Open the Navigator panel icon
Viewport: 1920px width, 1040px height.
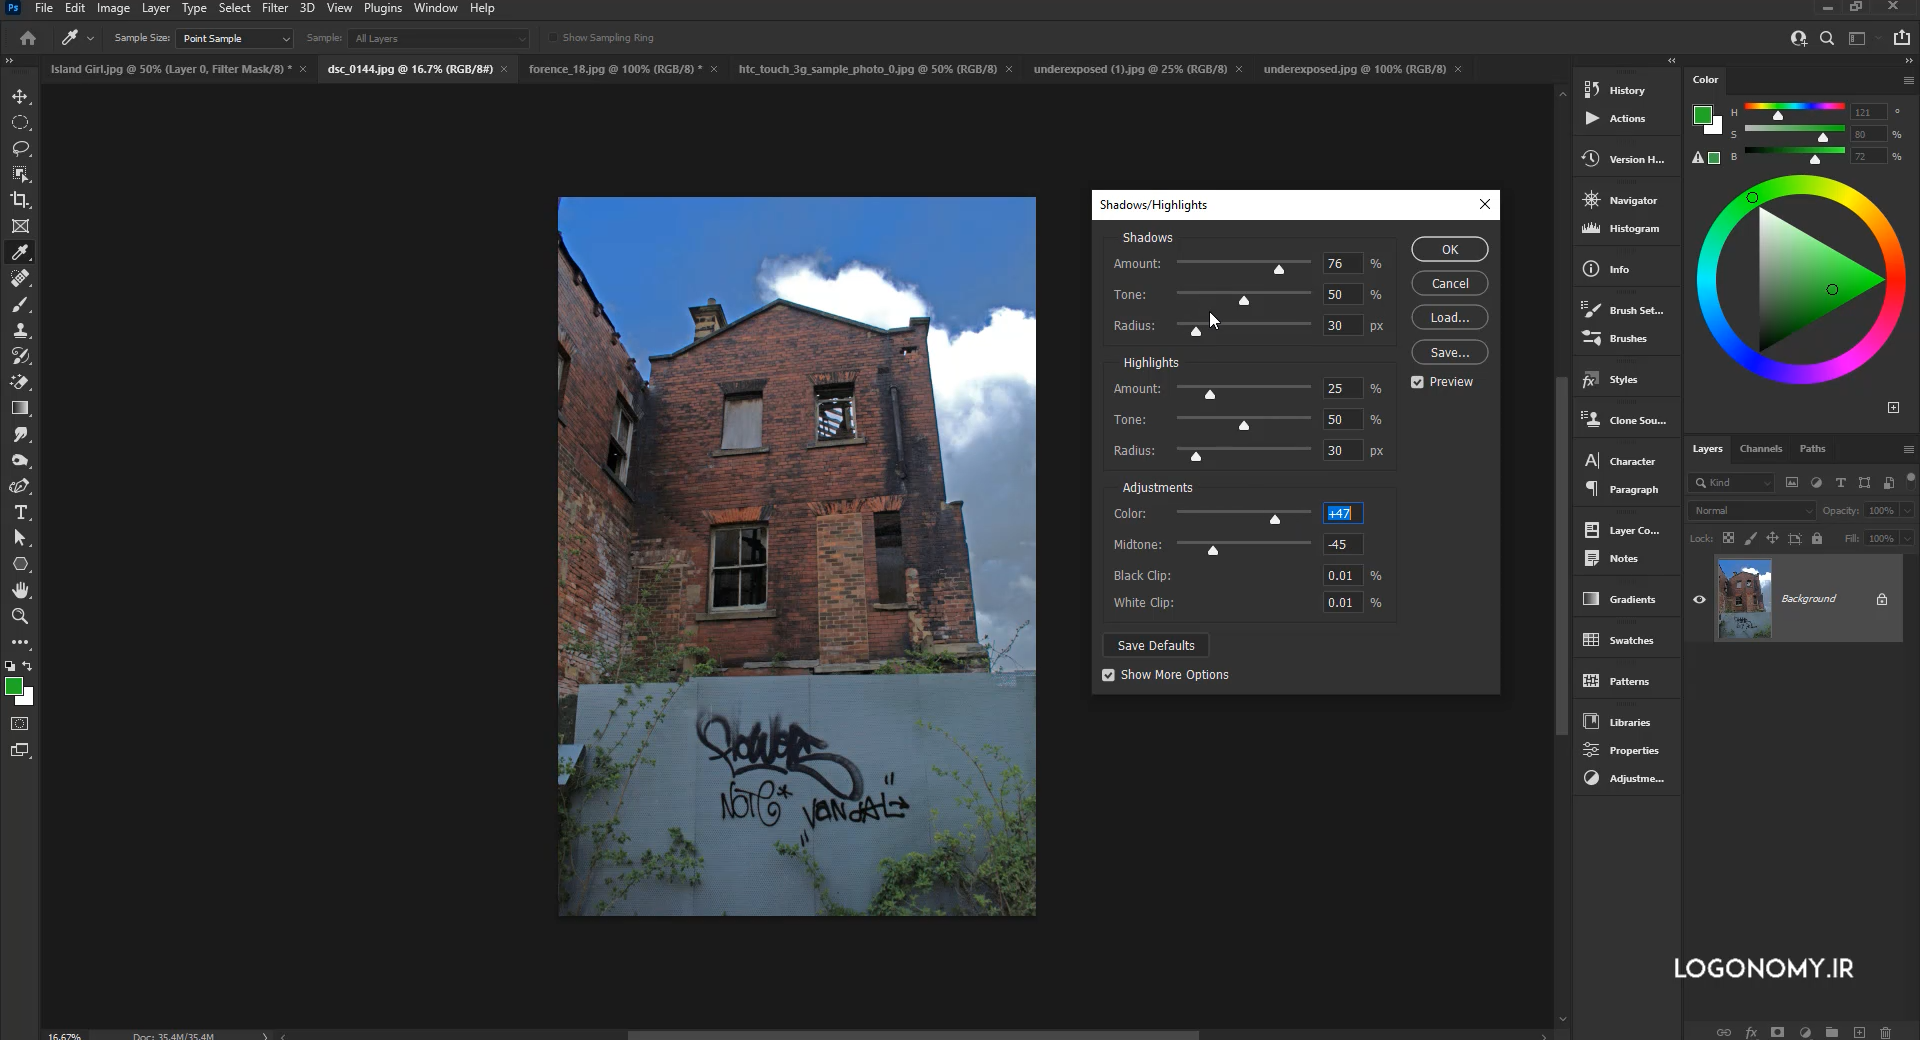pyautogui.click(x=1592, y=200)
